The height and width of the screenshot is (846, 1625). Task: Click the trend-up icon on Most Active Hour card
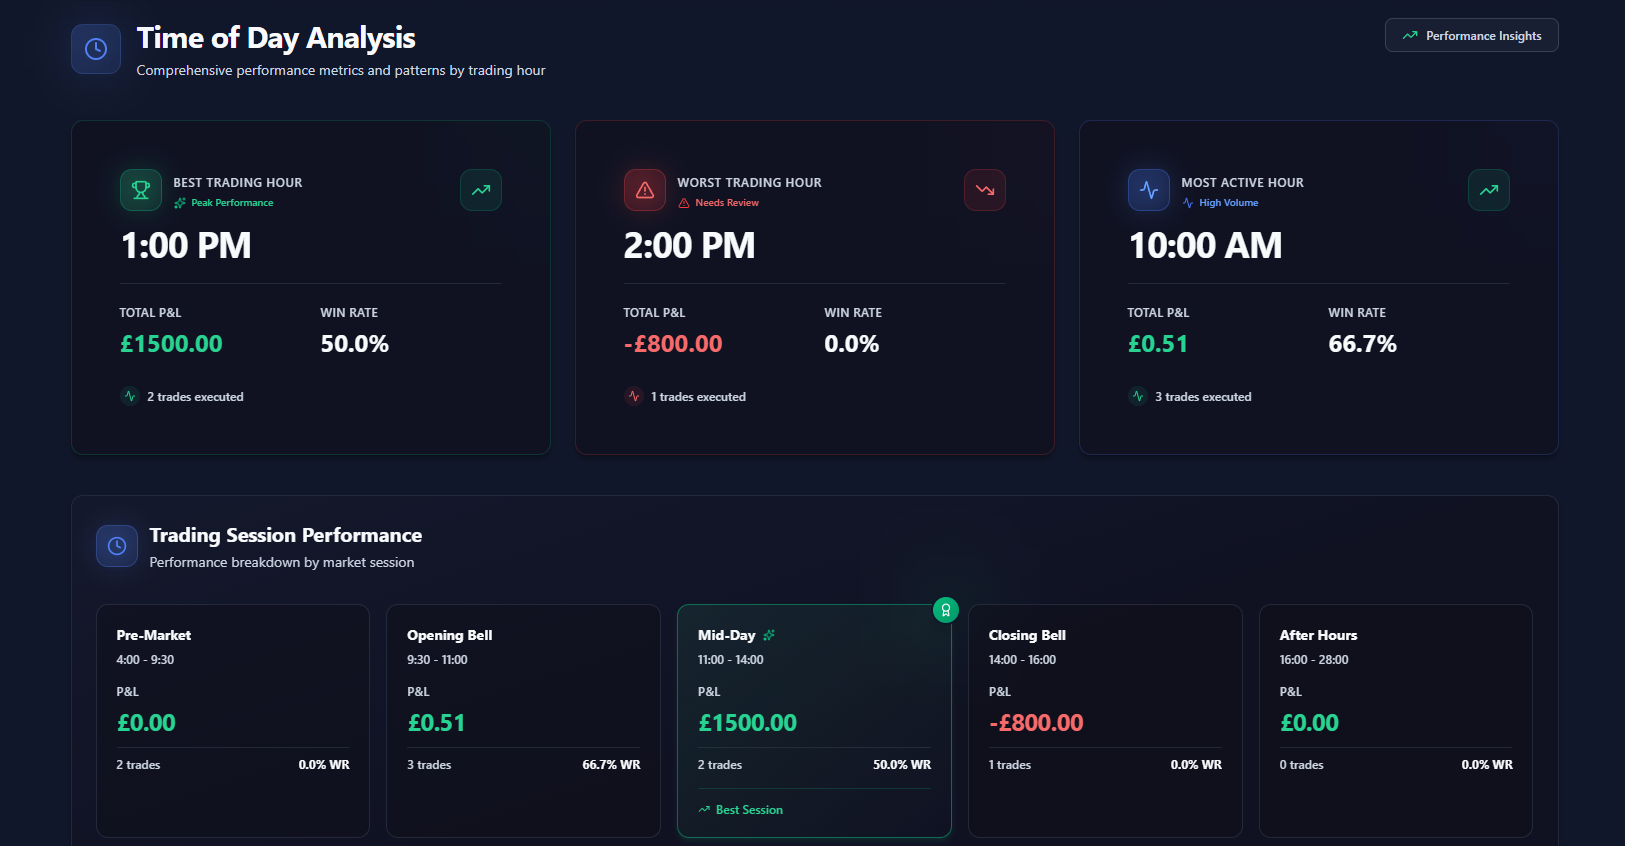click(1489, 190)
